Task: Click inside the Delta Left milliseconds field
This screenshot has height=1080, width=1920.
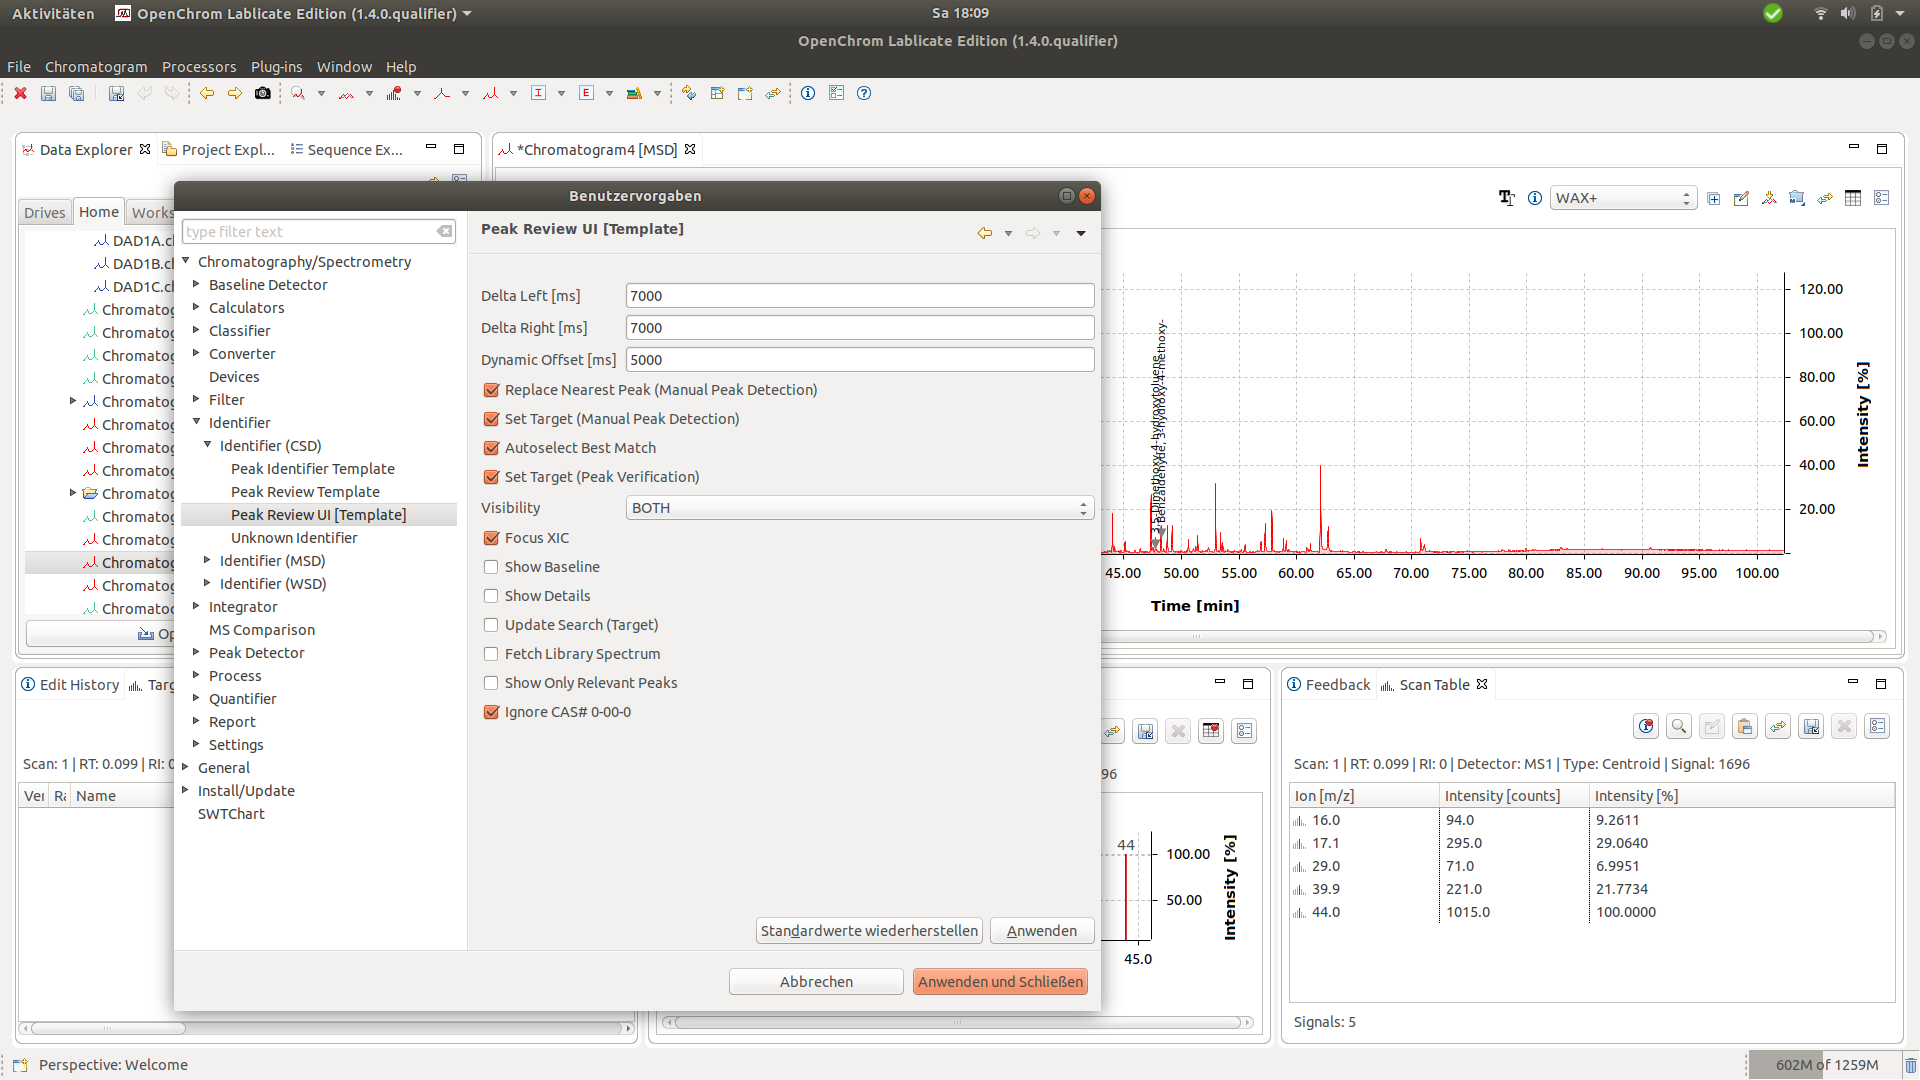Action: click(858, 295)
